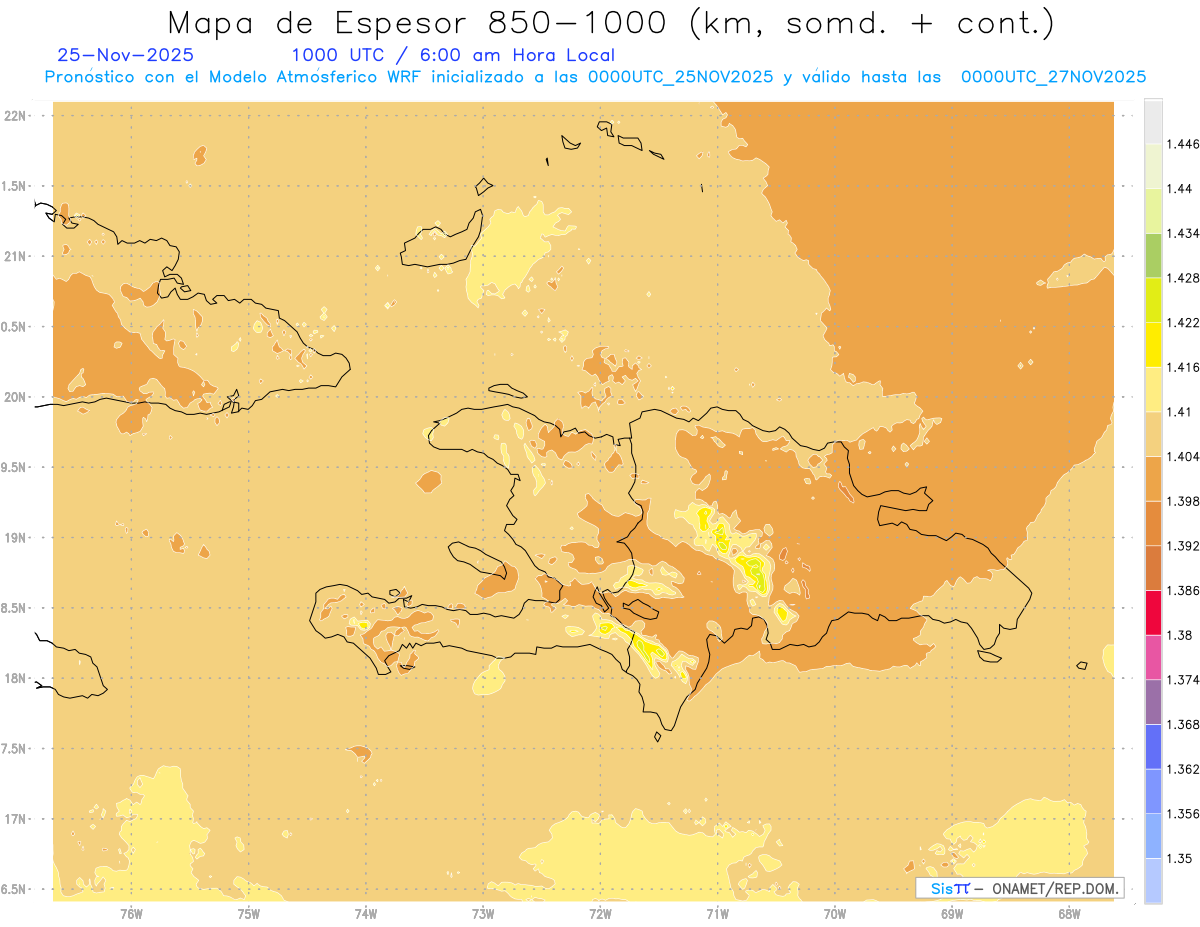Click the '17N' latitude label

[x=15, y=819]
